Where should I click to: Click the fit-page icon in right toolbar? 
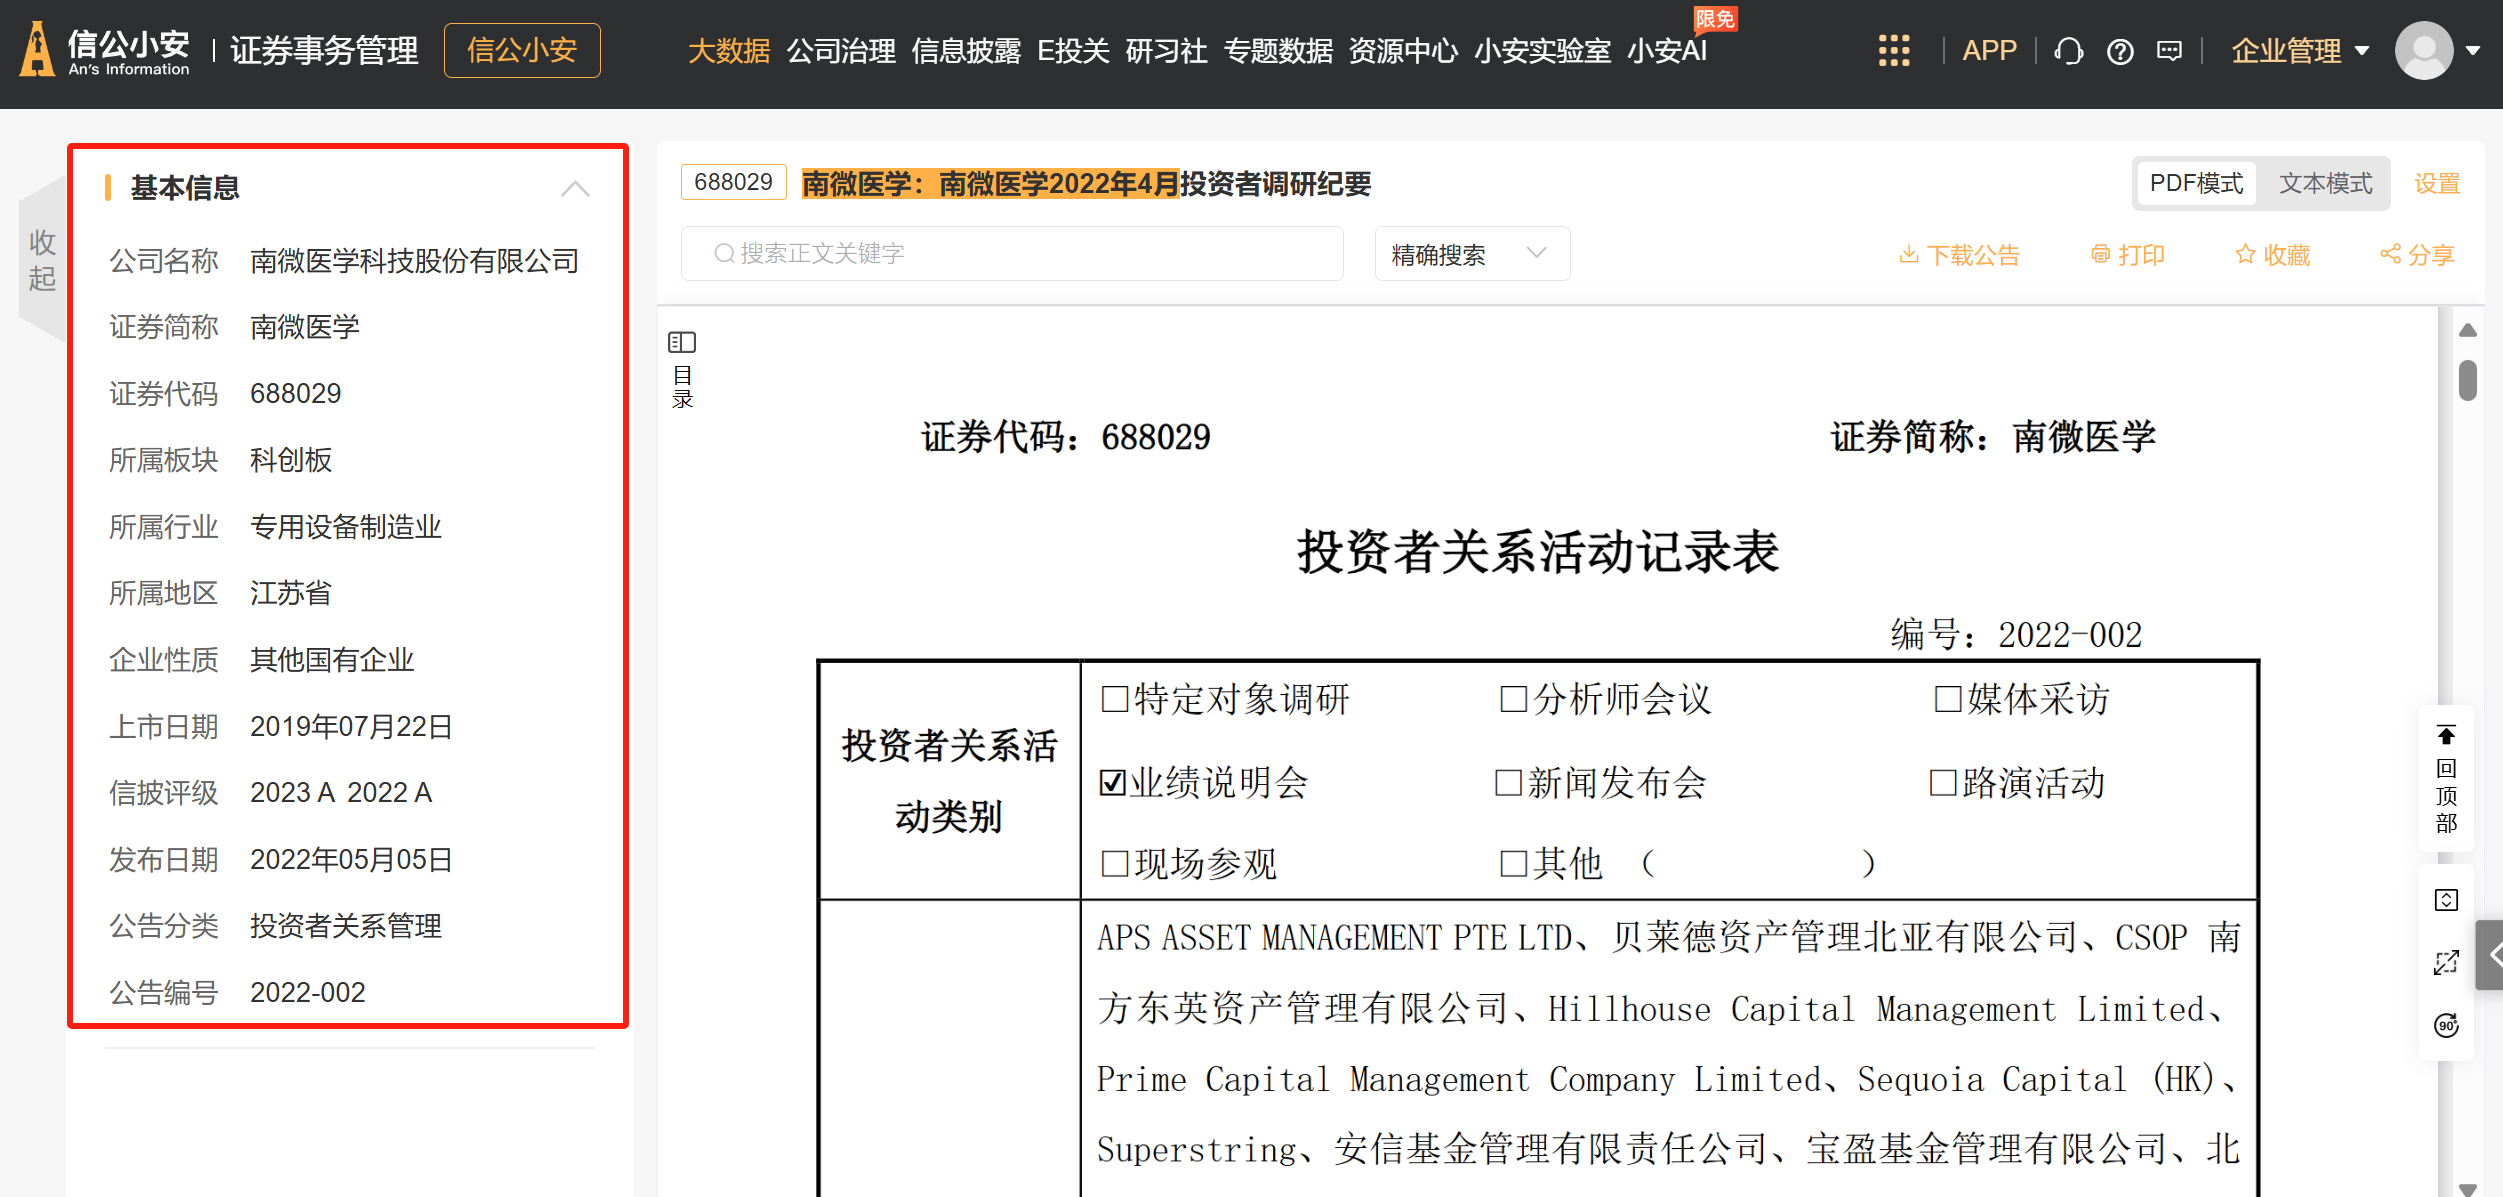[2446, 900]
